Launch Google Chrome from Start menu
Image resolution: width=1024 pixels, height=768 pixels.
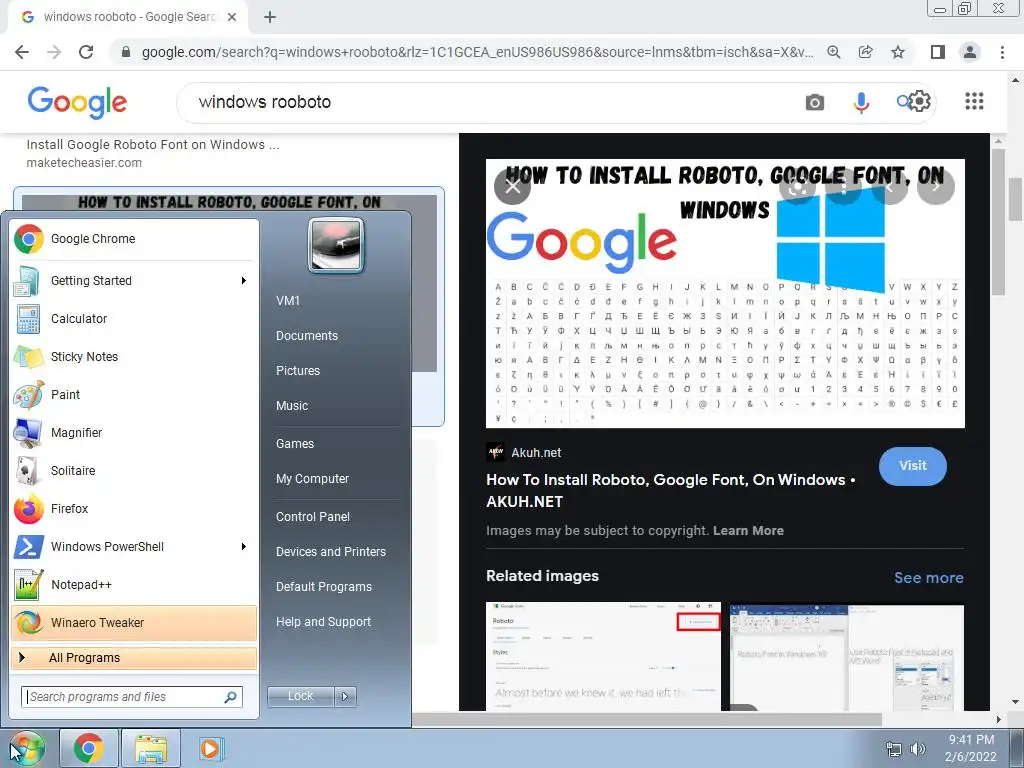135,239
